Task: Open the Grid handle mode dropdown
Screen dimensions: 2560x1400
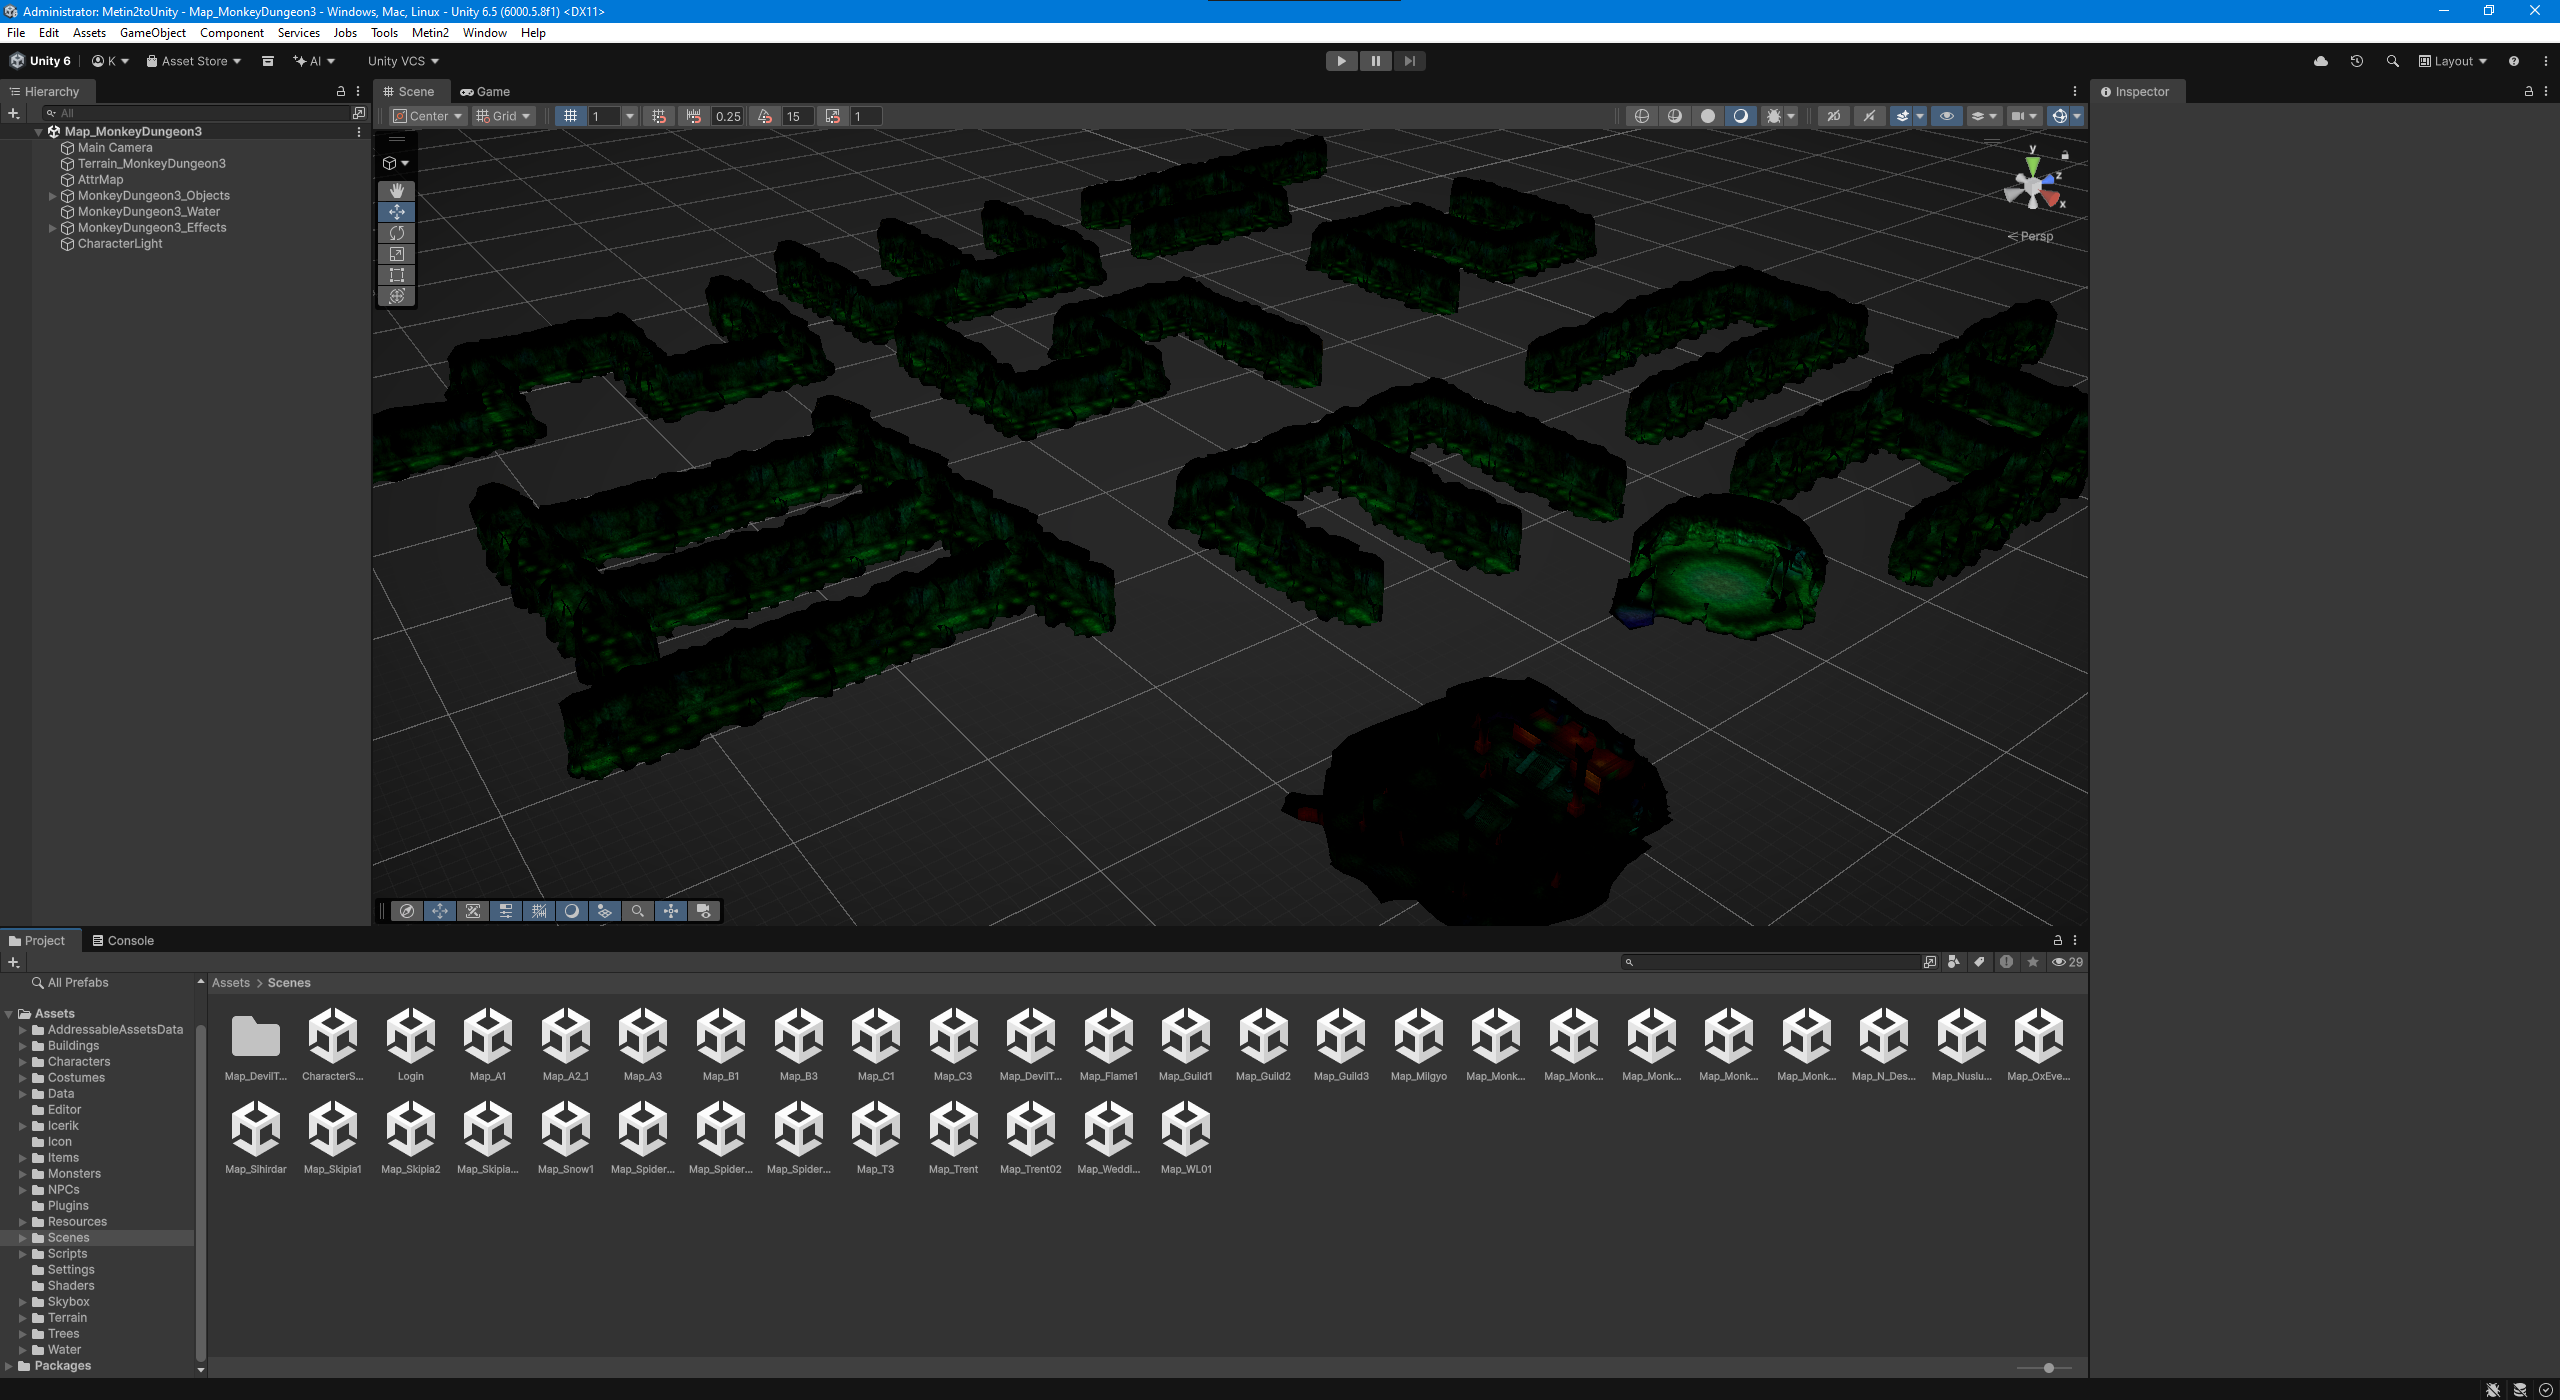Action: (503, 116)
